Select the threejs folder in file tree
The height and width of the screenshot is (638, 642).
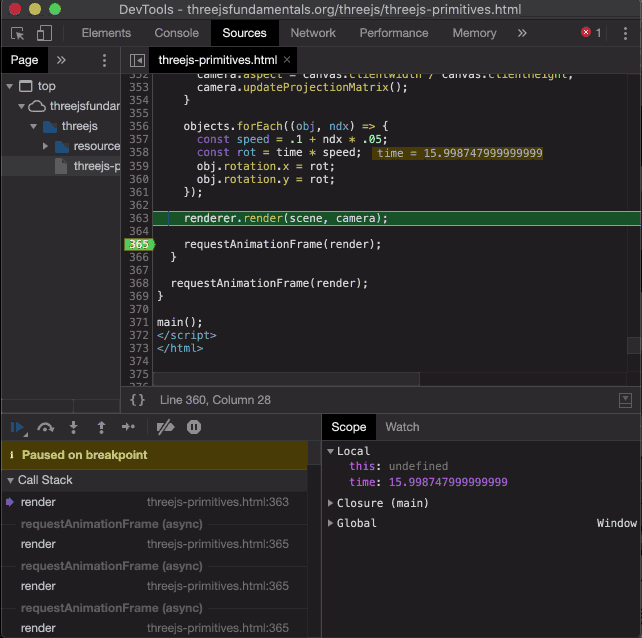pyautogui.click(x=79, y=126)
